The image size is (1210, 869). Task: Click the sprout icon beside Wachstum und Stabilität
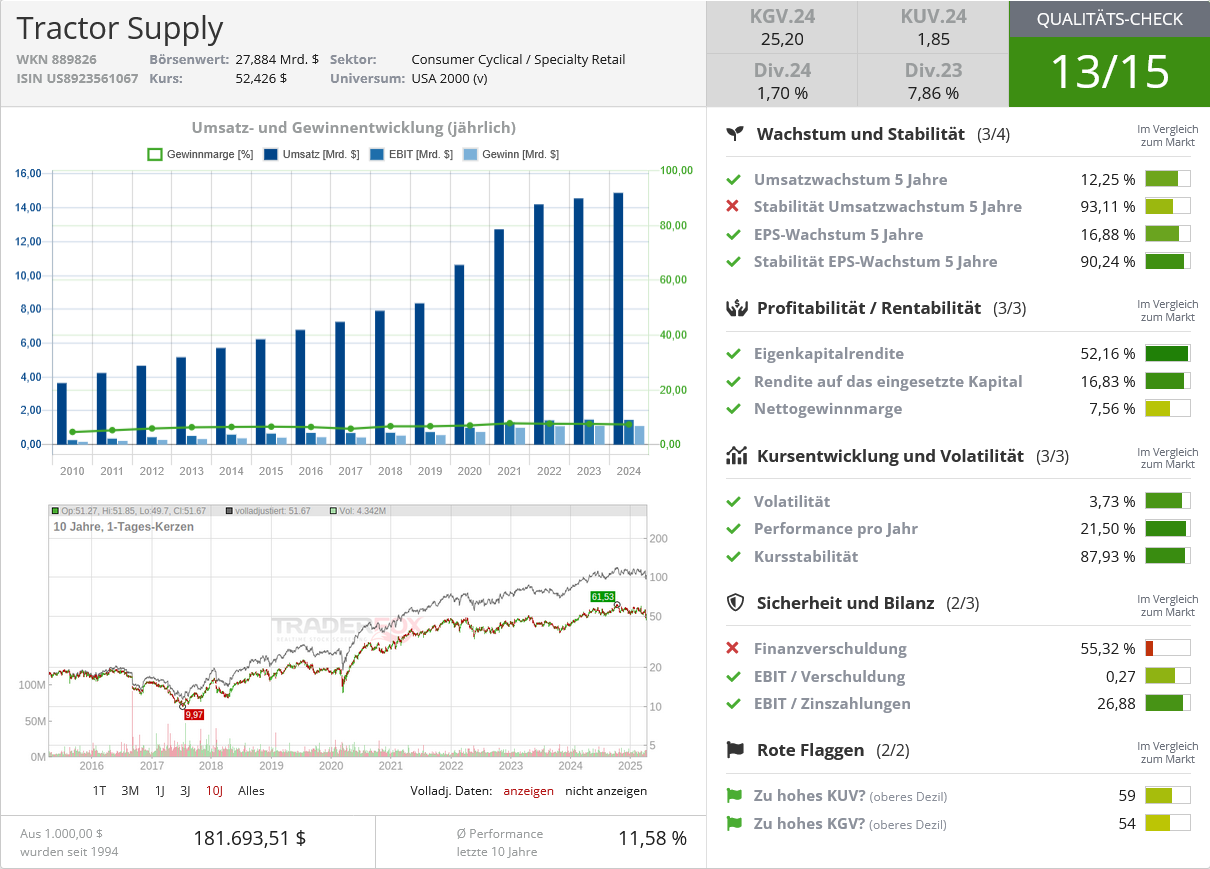(736, 133)
